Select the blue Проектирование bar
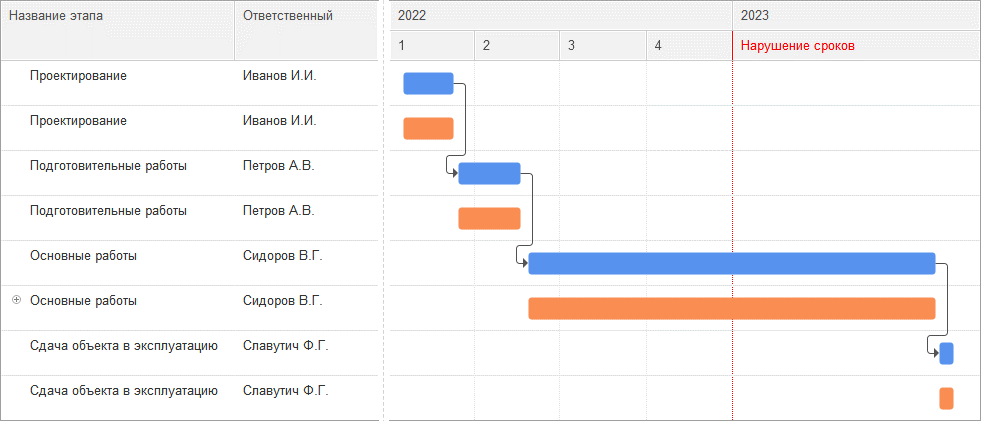The height and width of the screenshot is (421, 981). (428, 83)
